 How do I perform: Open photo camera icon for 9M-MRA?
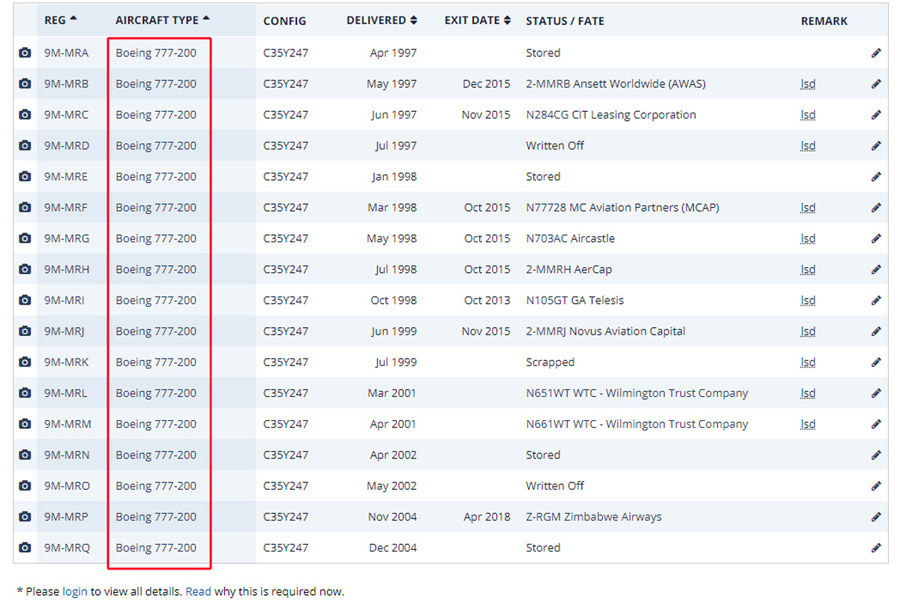coord(25,53)
